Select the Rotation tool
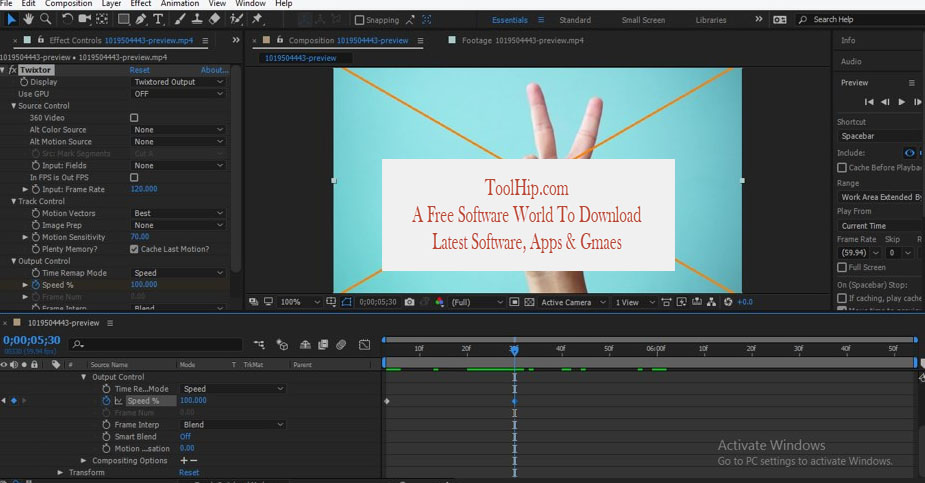 [x=67, y=19]
